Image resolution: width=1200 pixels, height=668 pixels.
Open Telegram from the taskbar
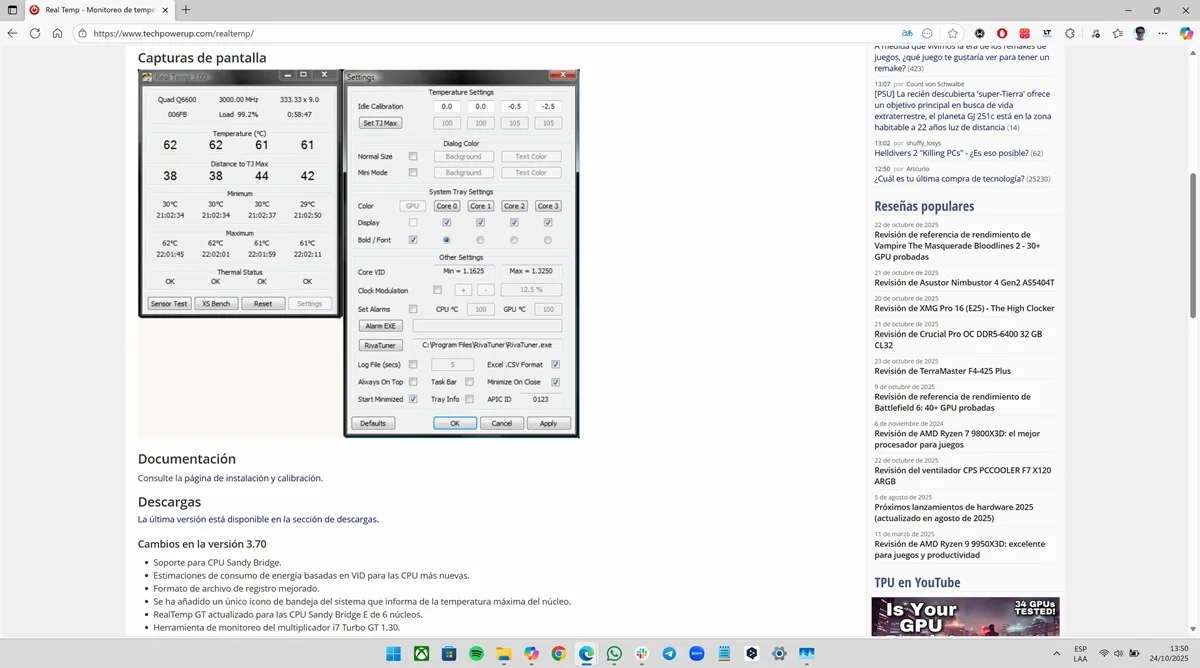pyautogui.click(x=669, y=653)
